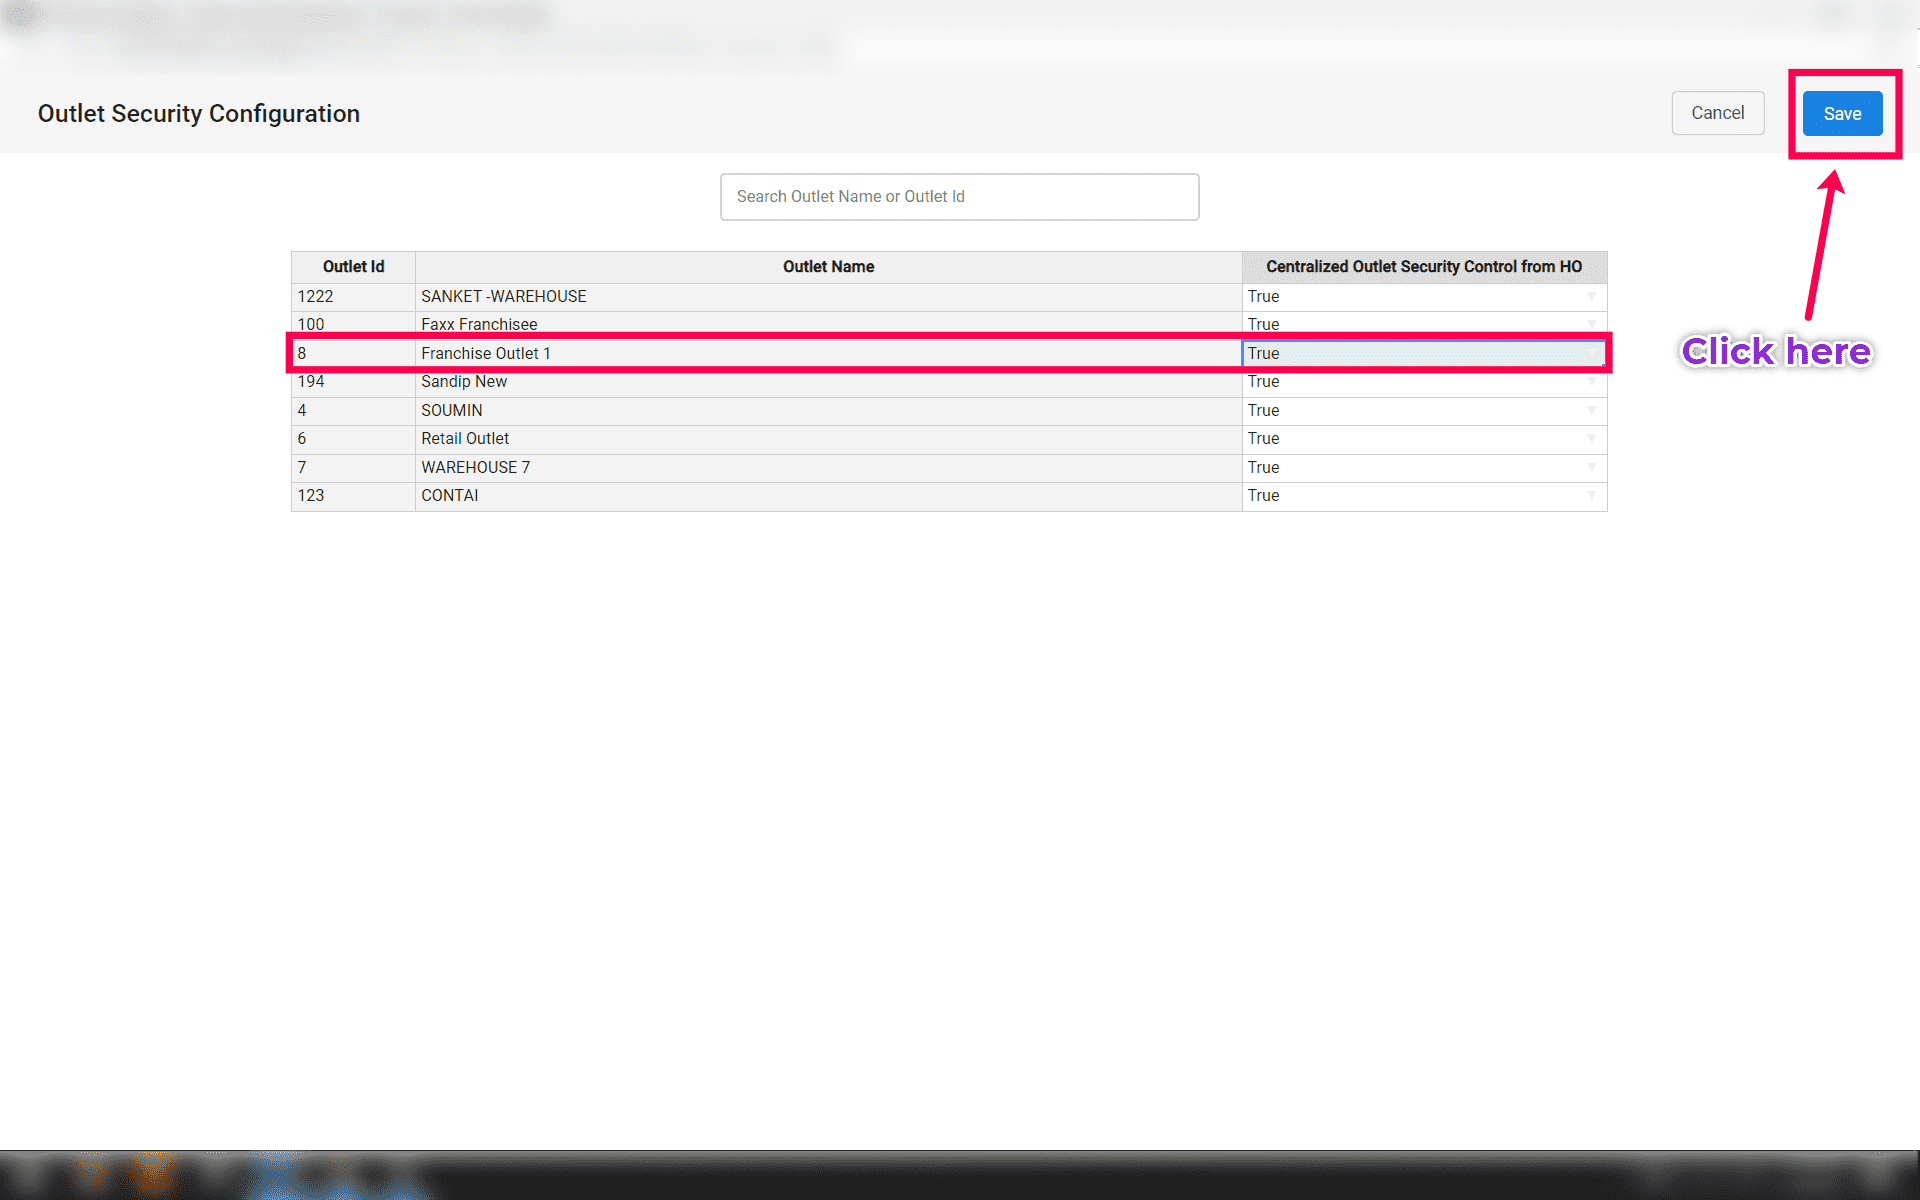Click Centralized Outlet Security Control header
Viewport: 1920px width, 1200px height.
click(x=1423, y=267)
